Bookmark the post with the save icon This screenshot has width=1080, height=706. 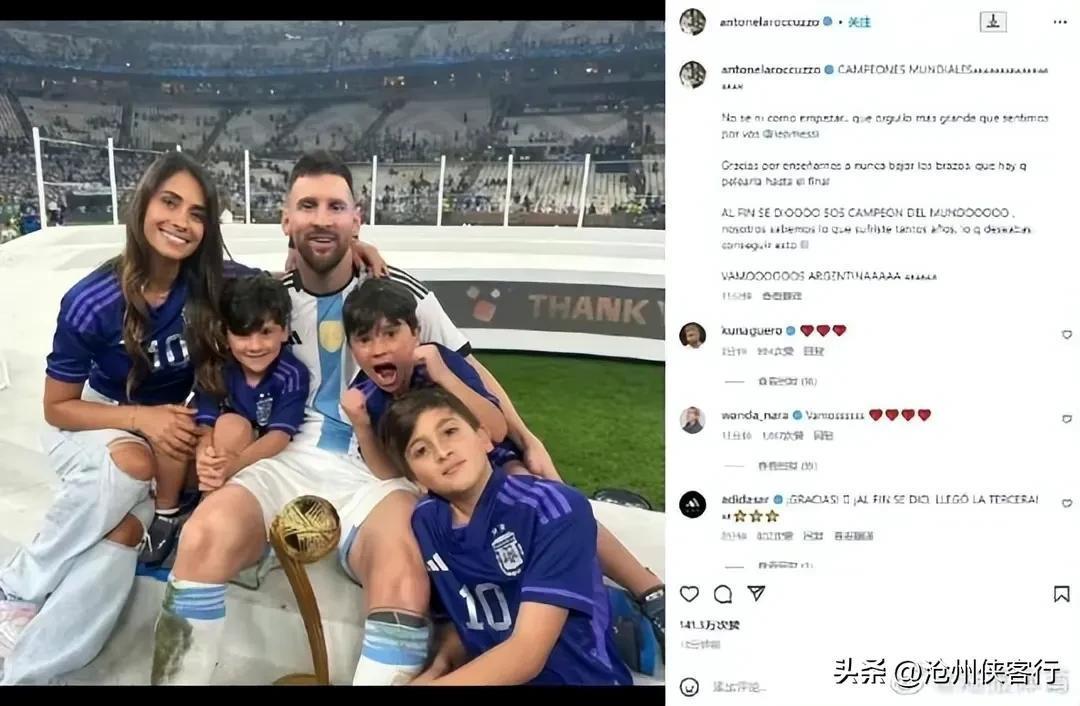tap(1061, 594)
